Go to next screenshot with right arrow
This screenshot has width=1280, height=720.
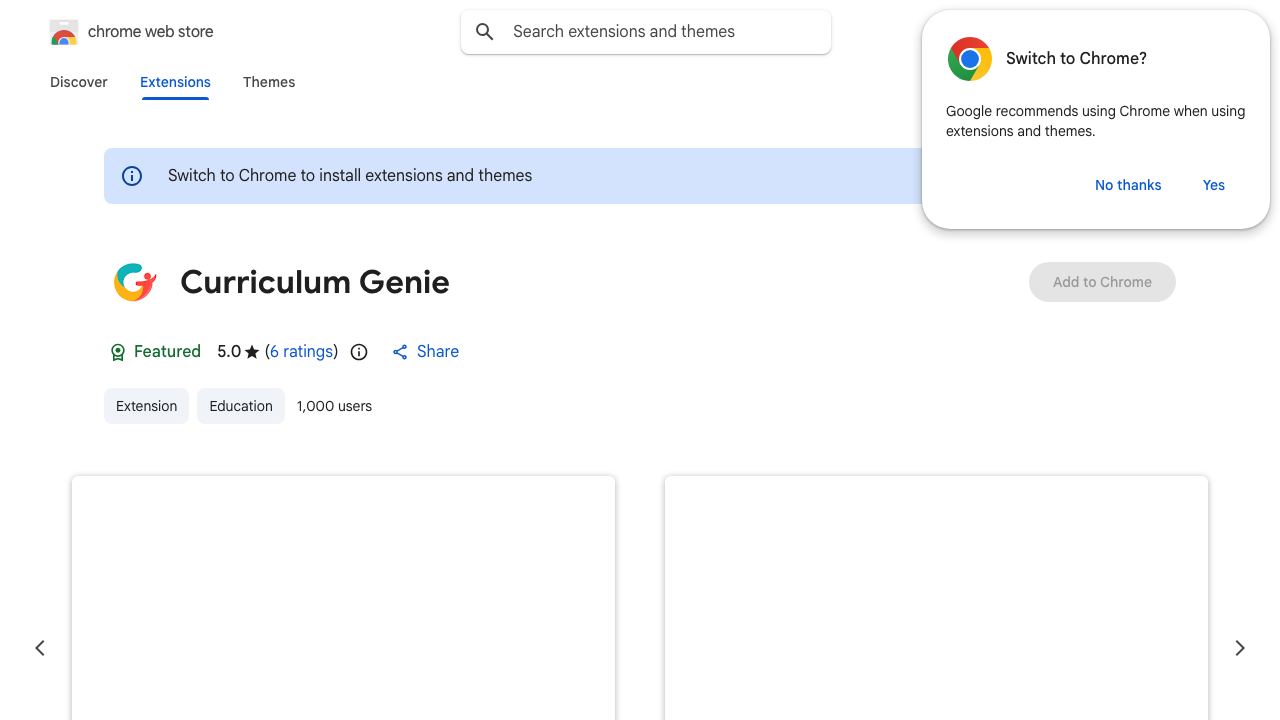[1240, 648]
